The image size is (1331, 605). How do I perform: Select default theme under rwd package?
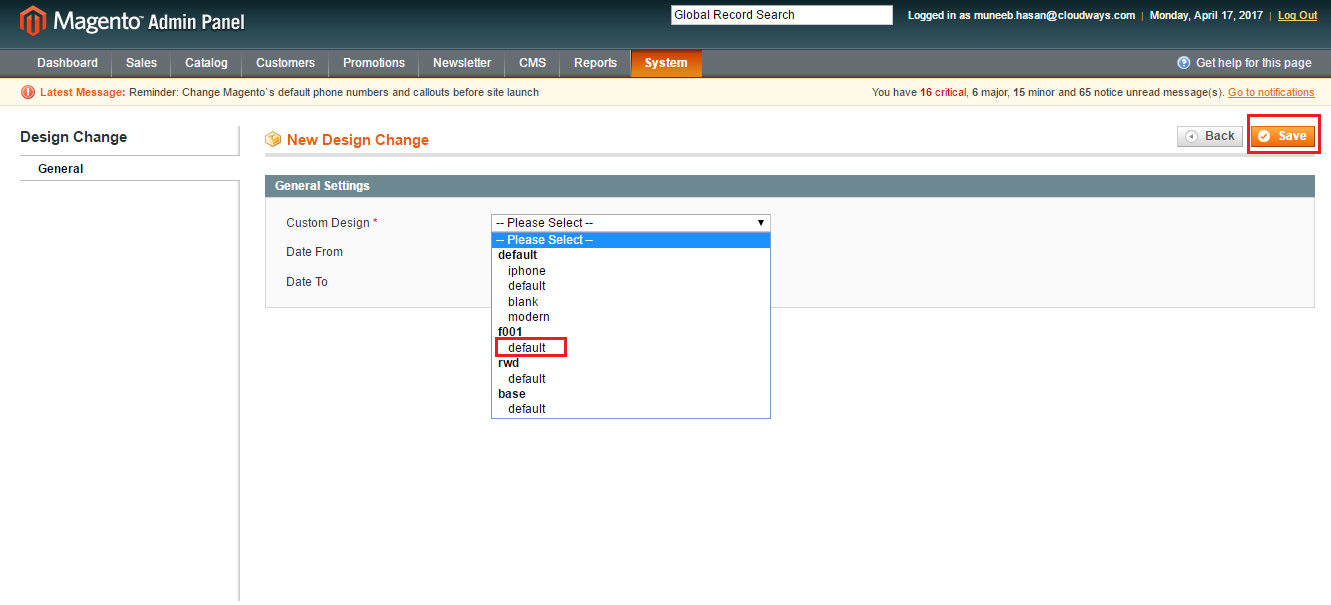click(x=526, y=379)
